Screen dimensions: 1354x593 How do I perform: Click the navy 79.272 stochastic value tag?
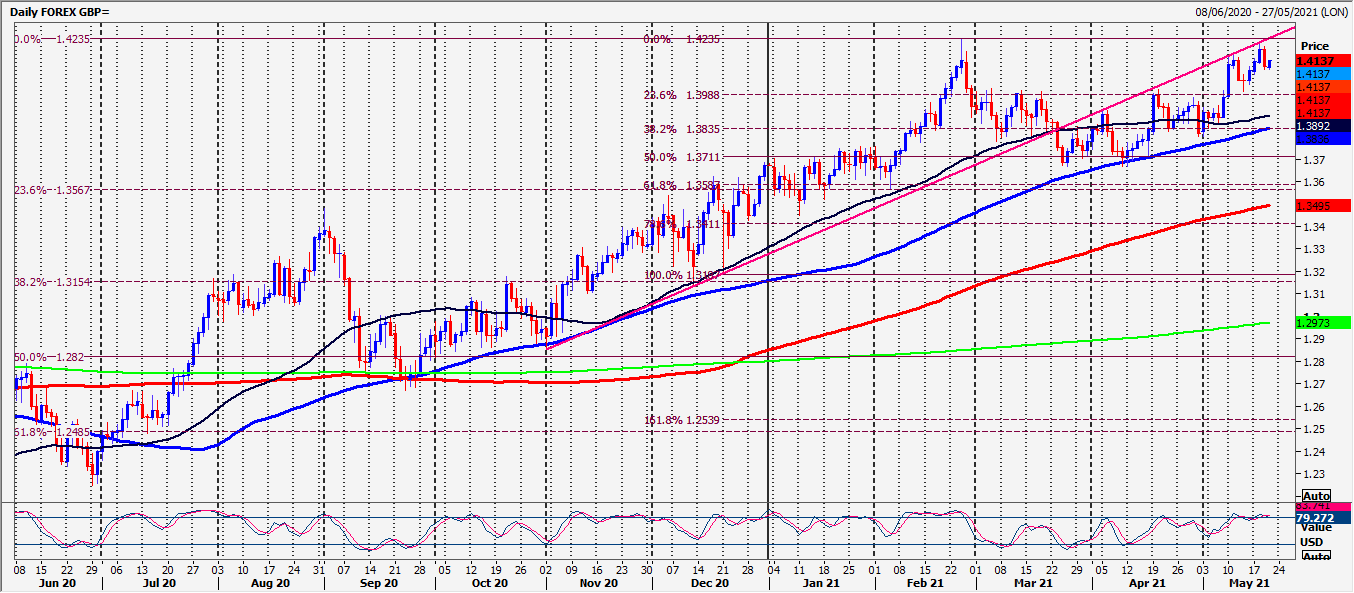1316,518
